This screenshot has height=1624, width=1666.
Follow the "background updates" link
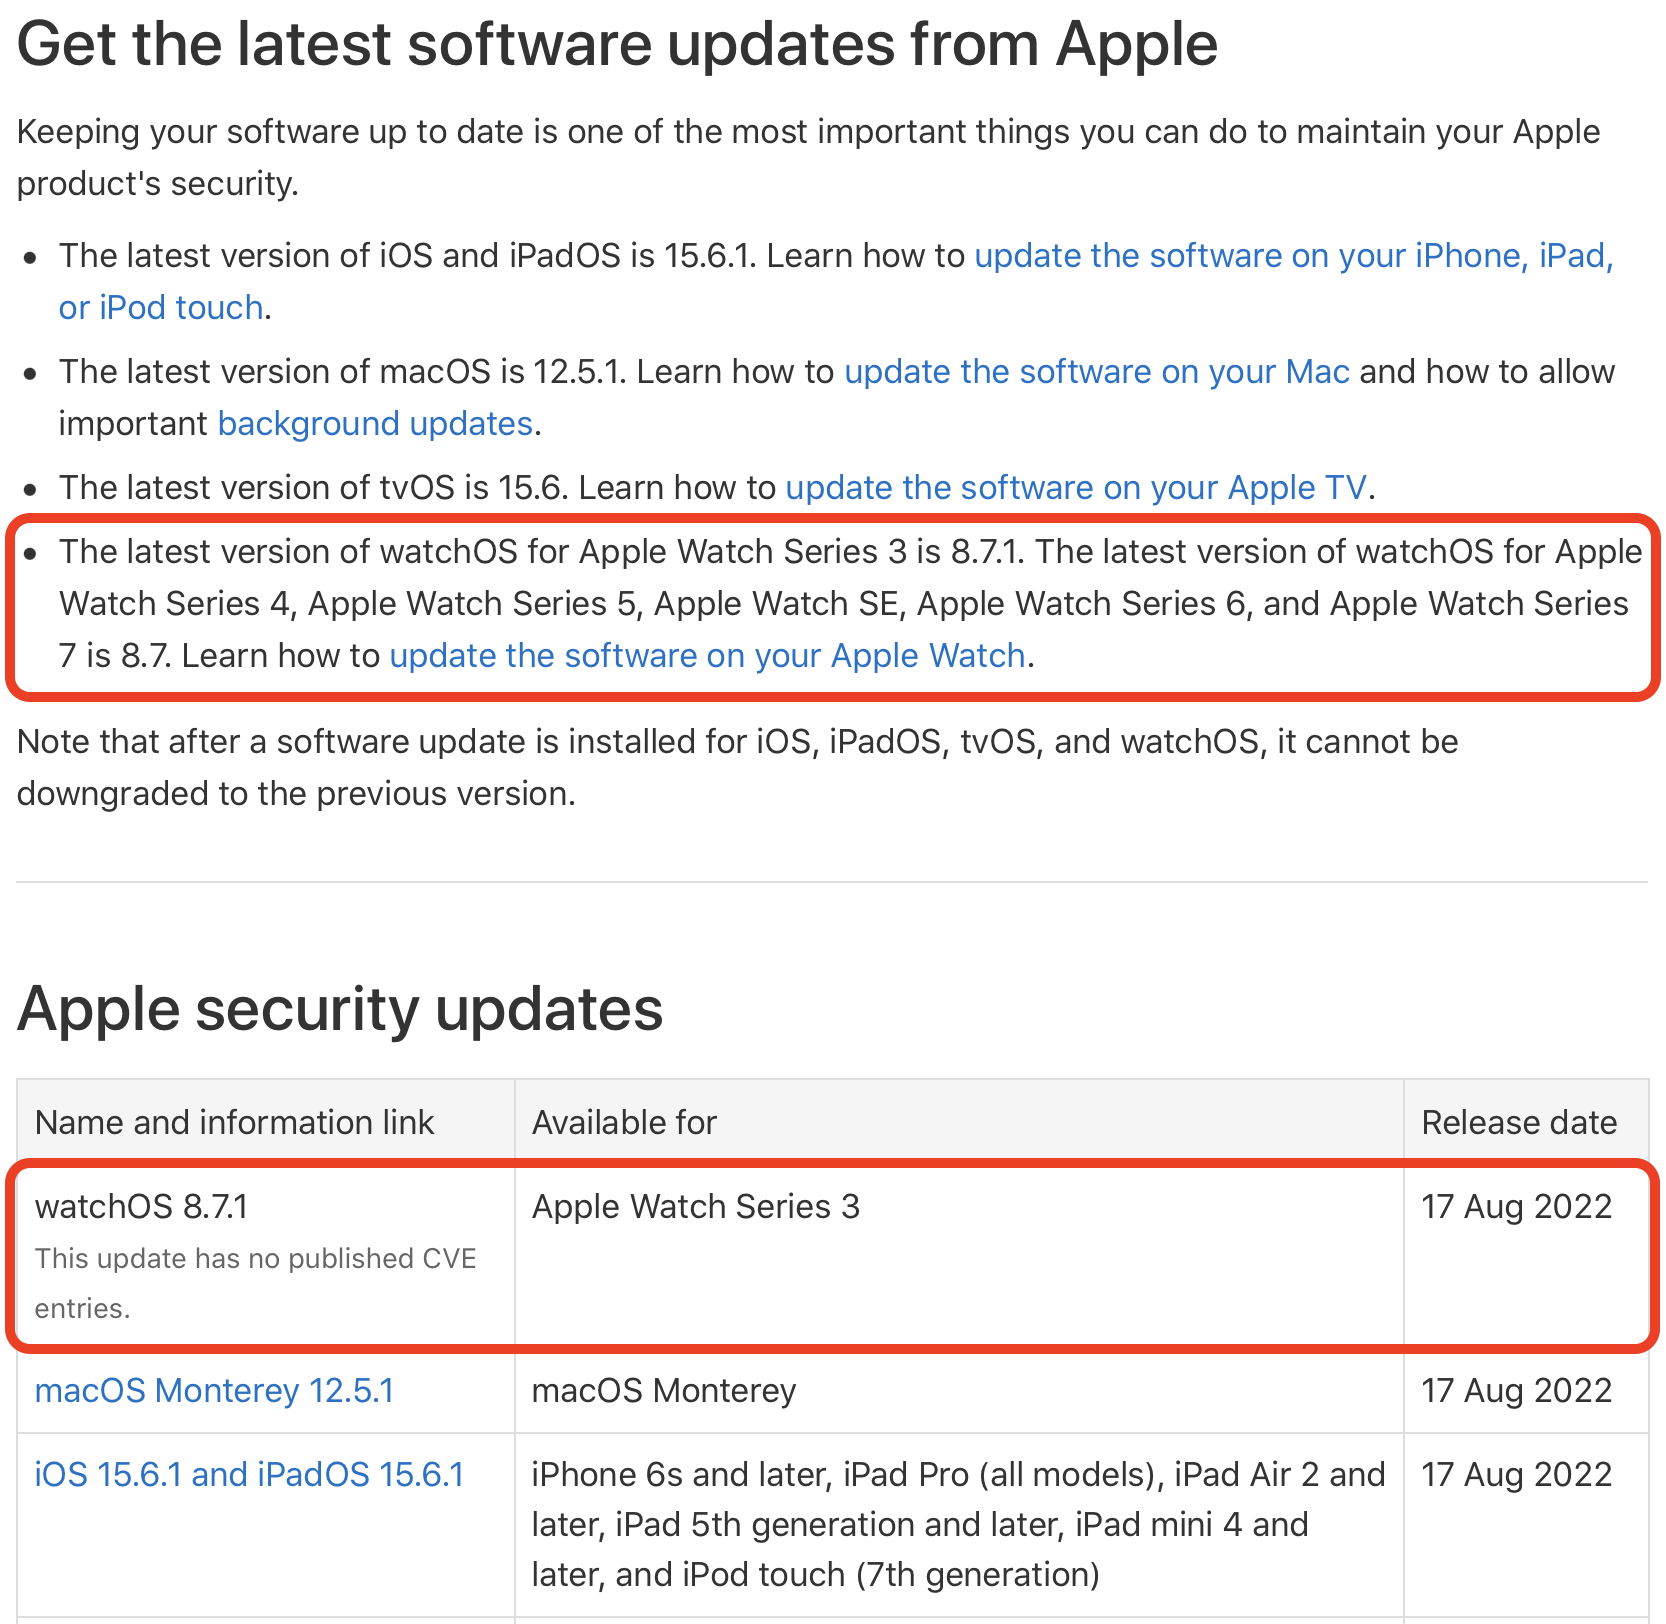tap(375, 424)
